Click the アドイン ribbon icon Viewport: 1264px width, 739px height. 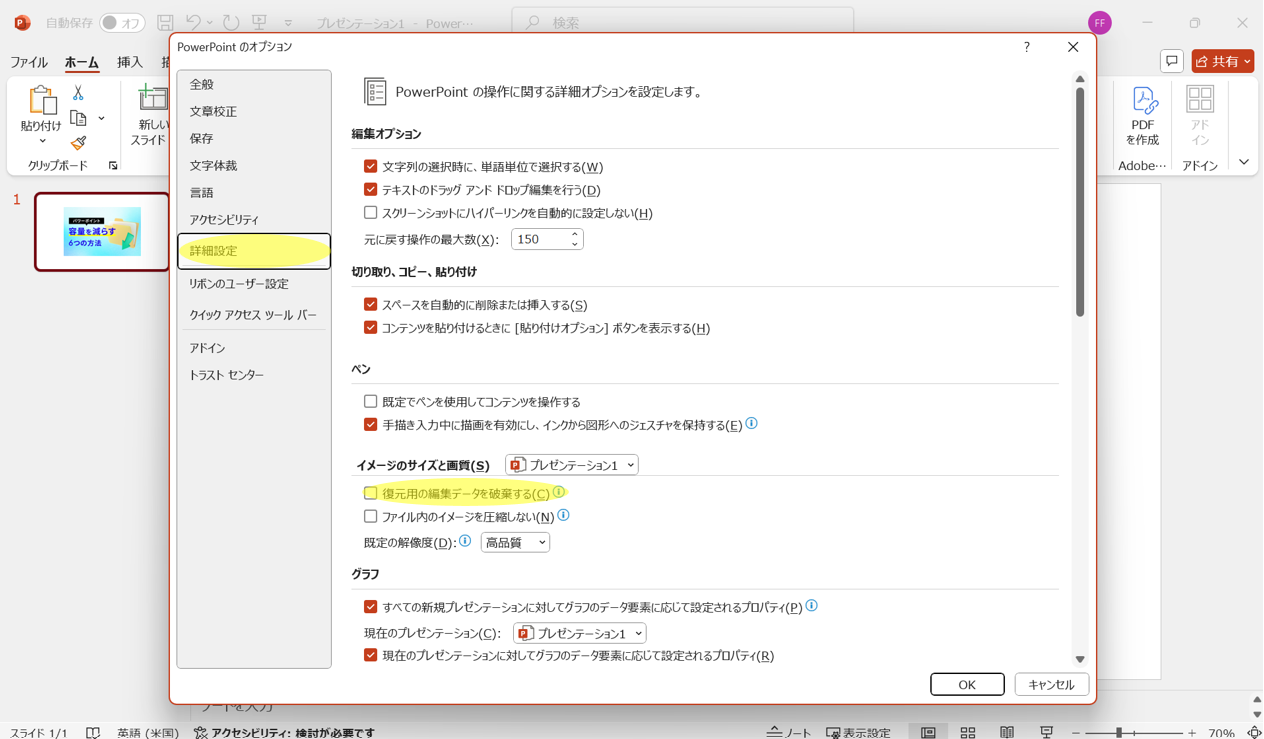pos(1200,99)
